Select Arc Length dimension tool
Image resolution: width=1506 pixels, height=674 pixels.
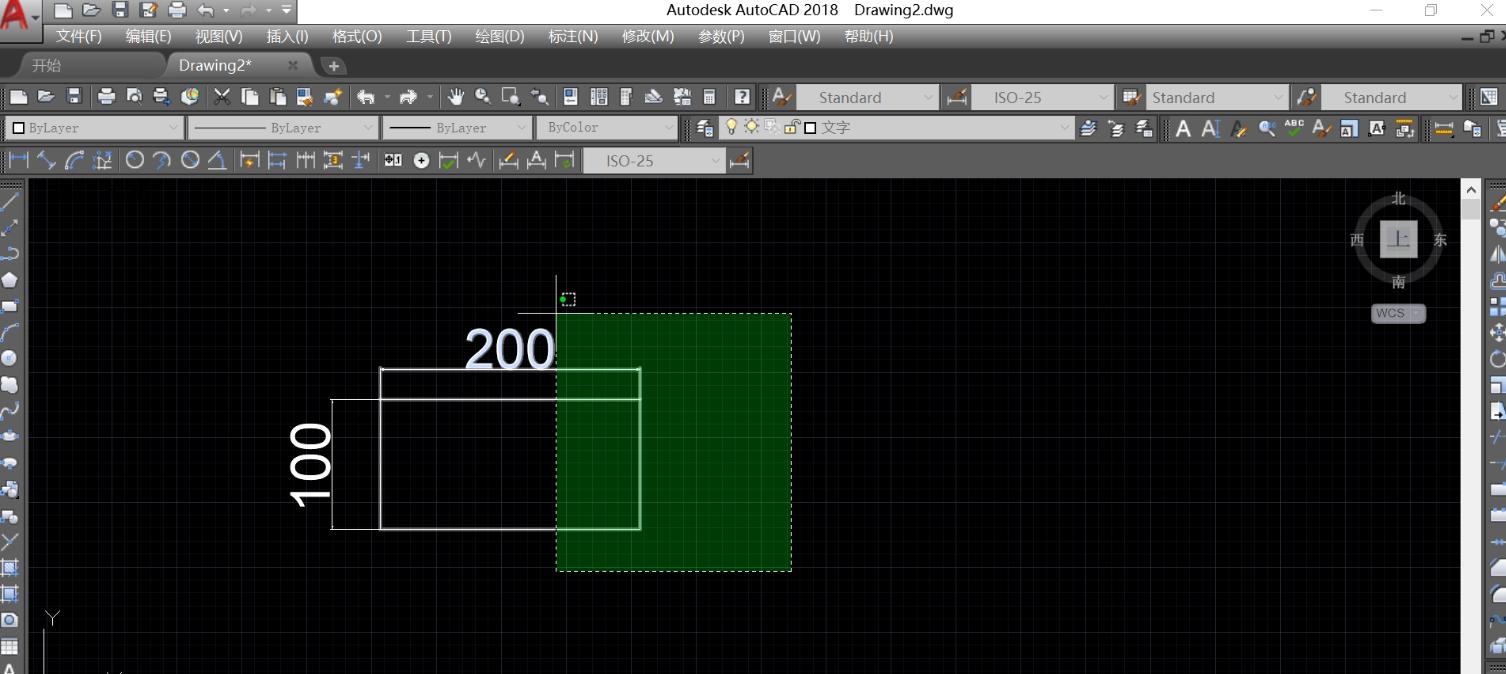75,160
